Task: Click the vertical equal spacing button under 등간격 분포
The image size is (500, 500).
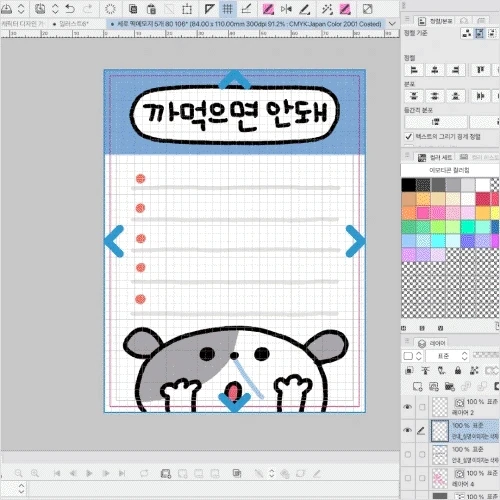Action: coord(435,122)
